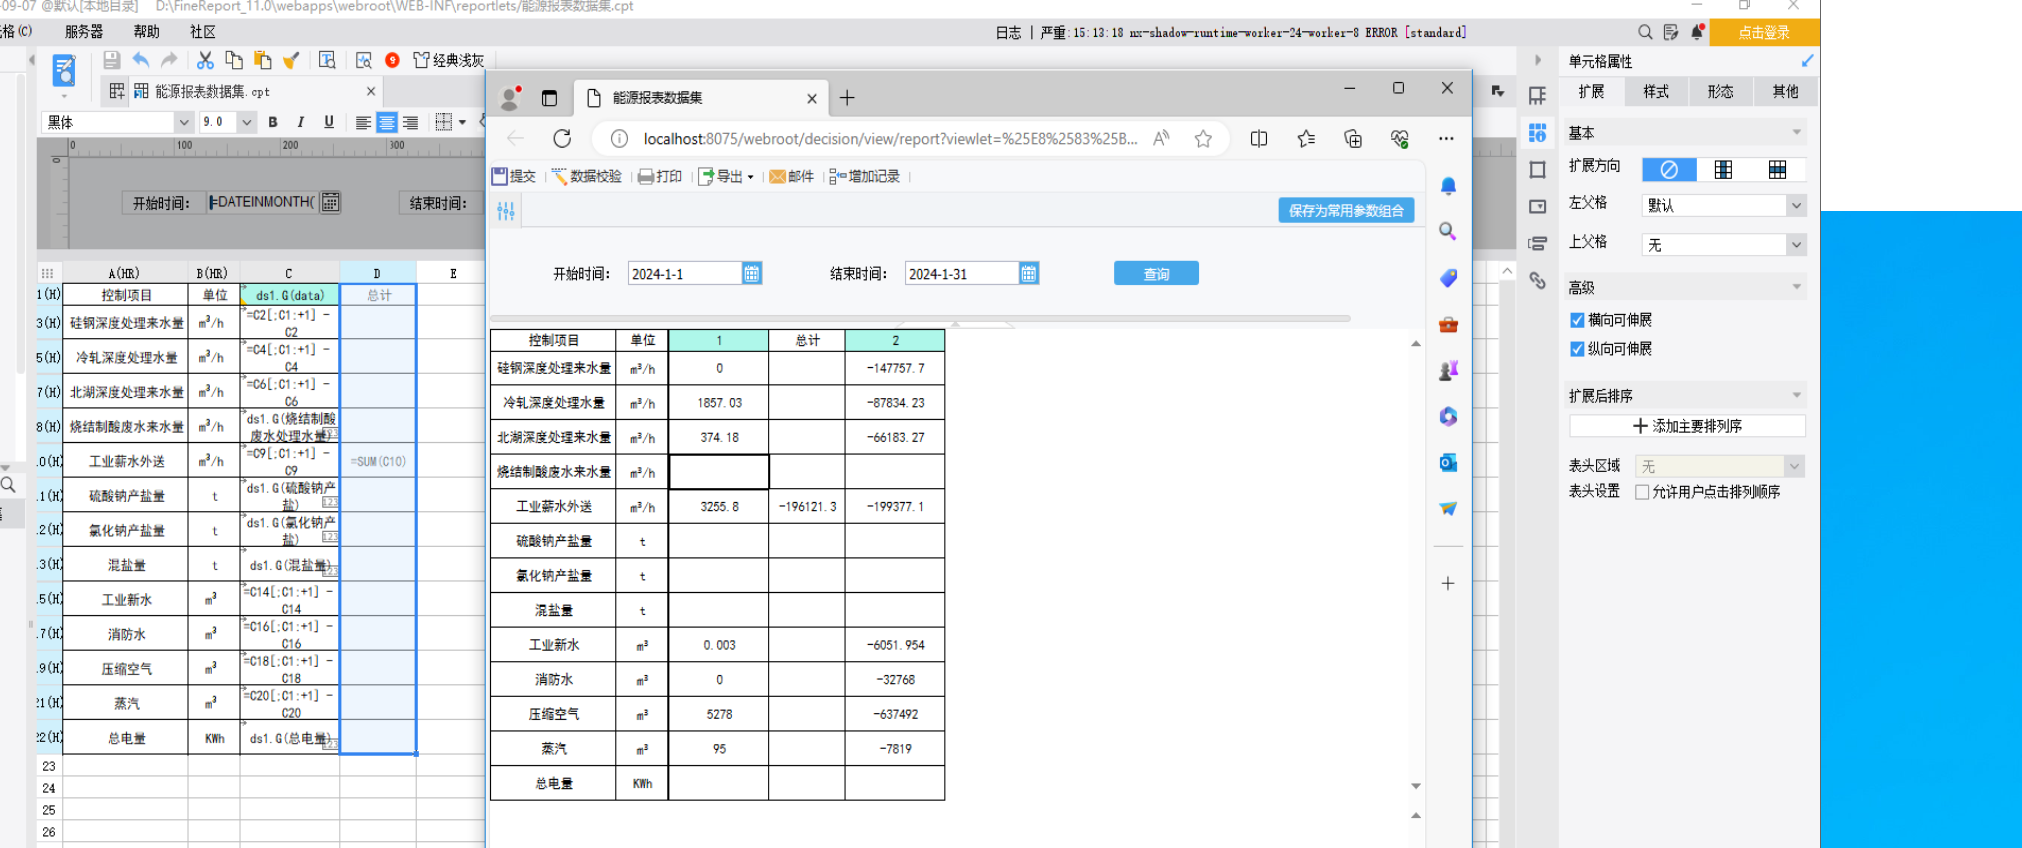Click the search icon in FineReport title bar

tap(1645, 32)
